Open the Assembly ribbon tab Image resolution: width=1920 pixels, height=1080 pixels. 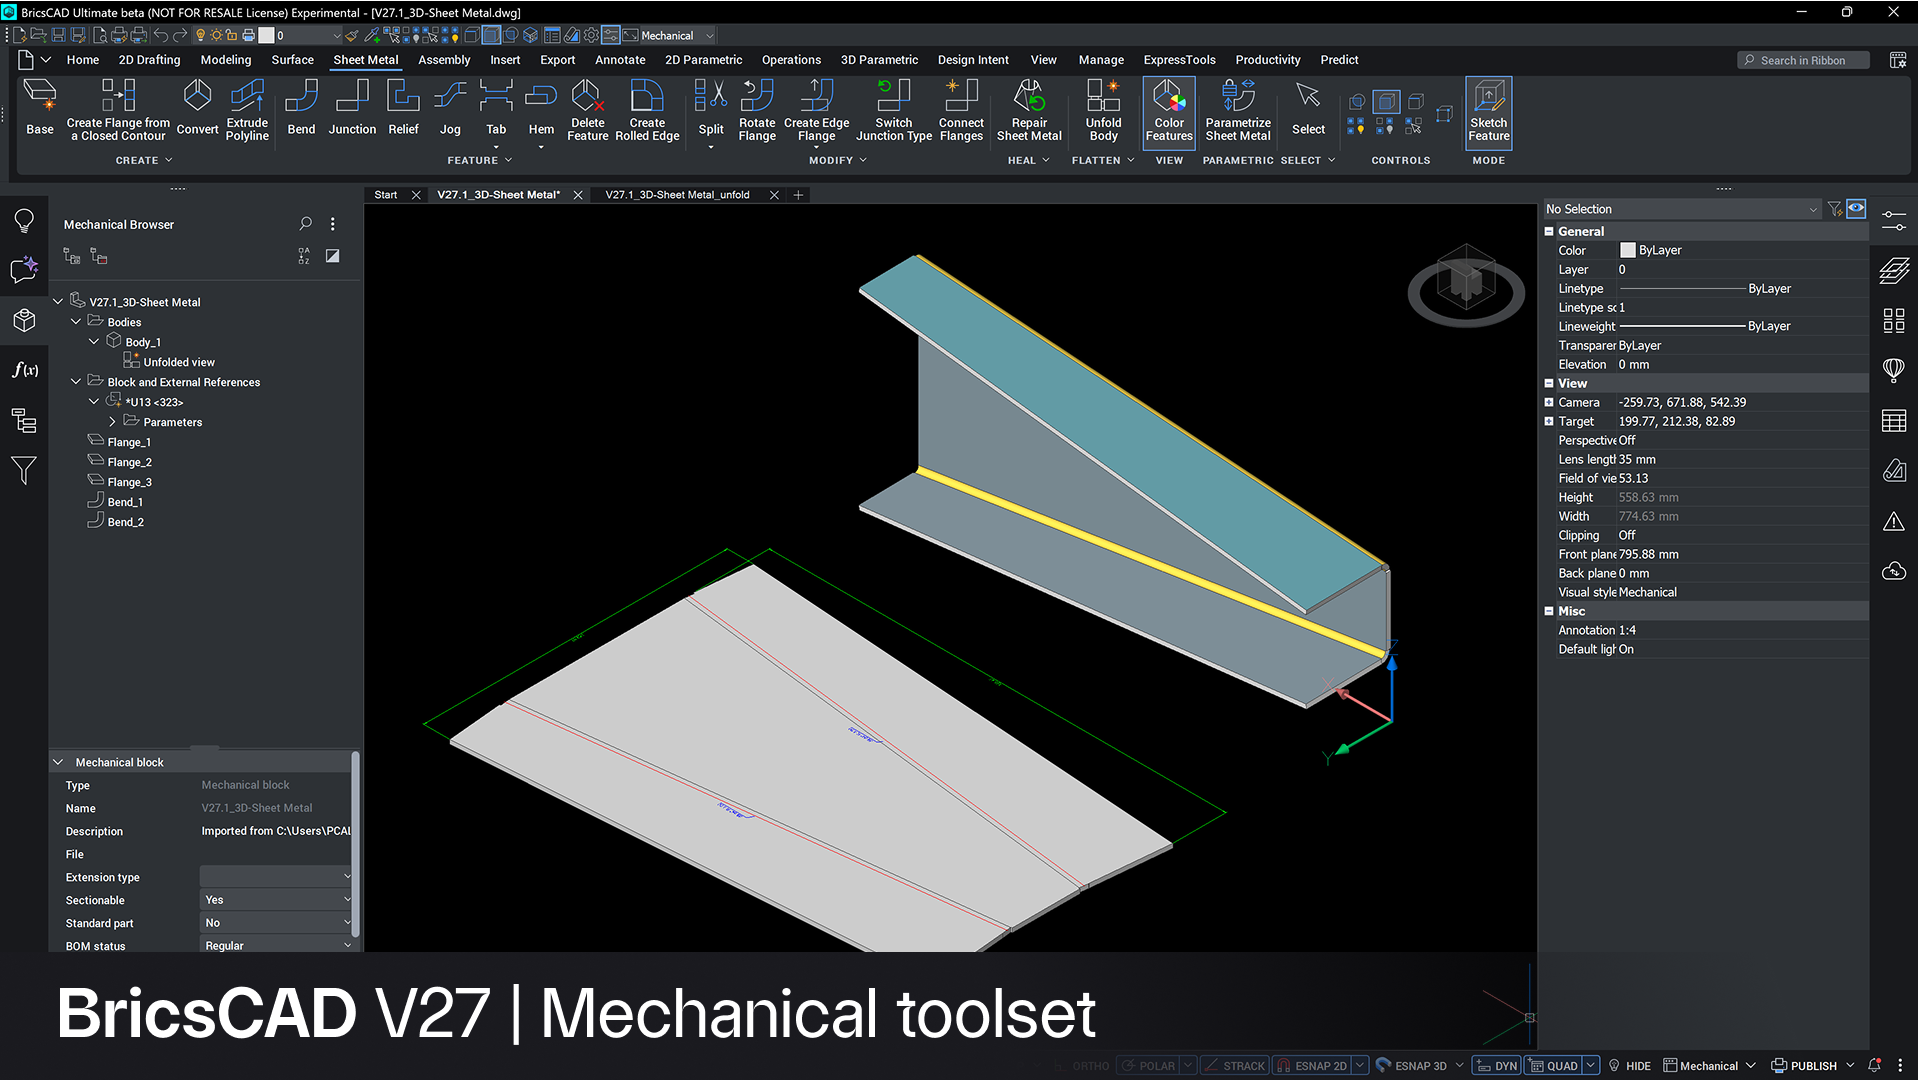tap(444, 60)
